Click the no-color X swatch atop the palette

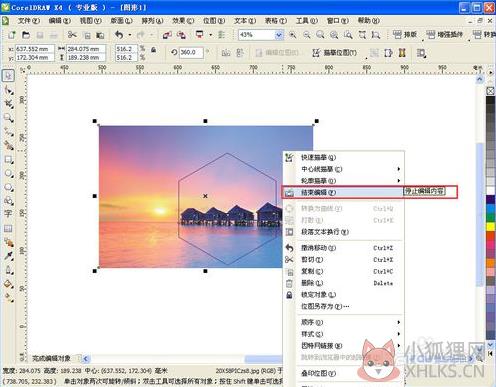(x=490, y=91)
